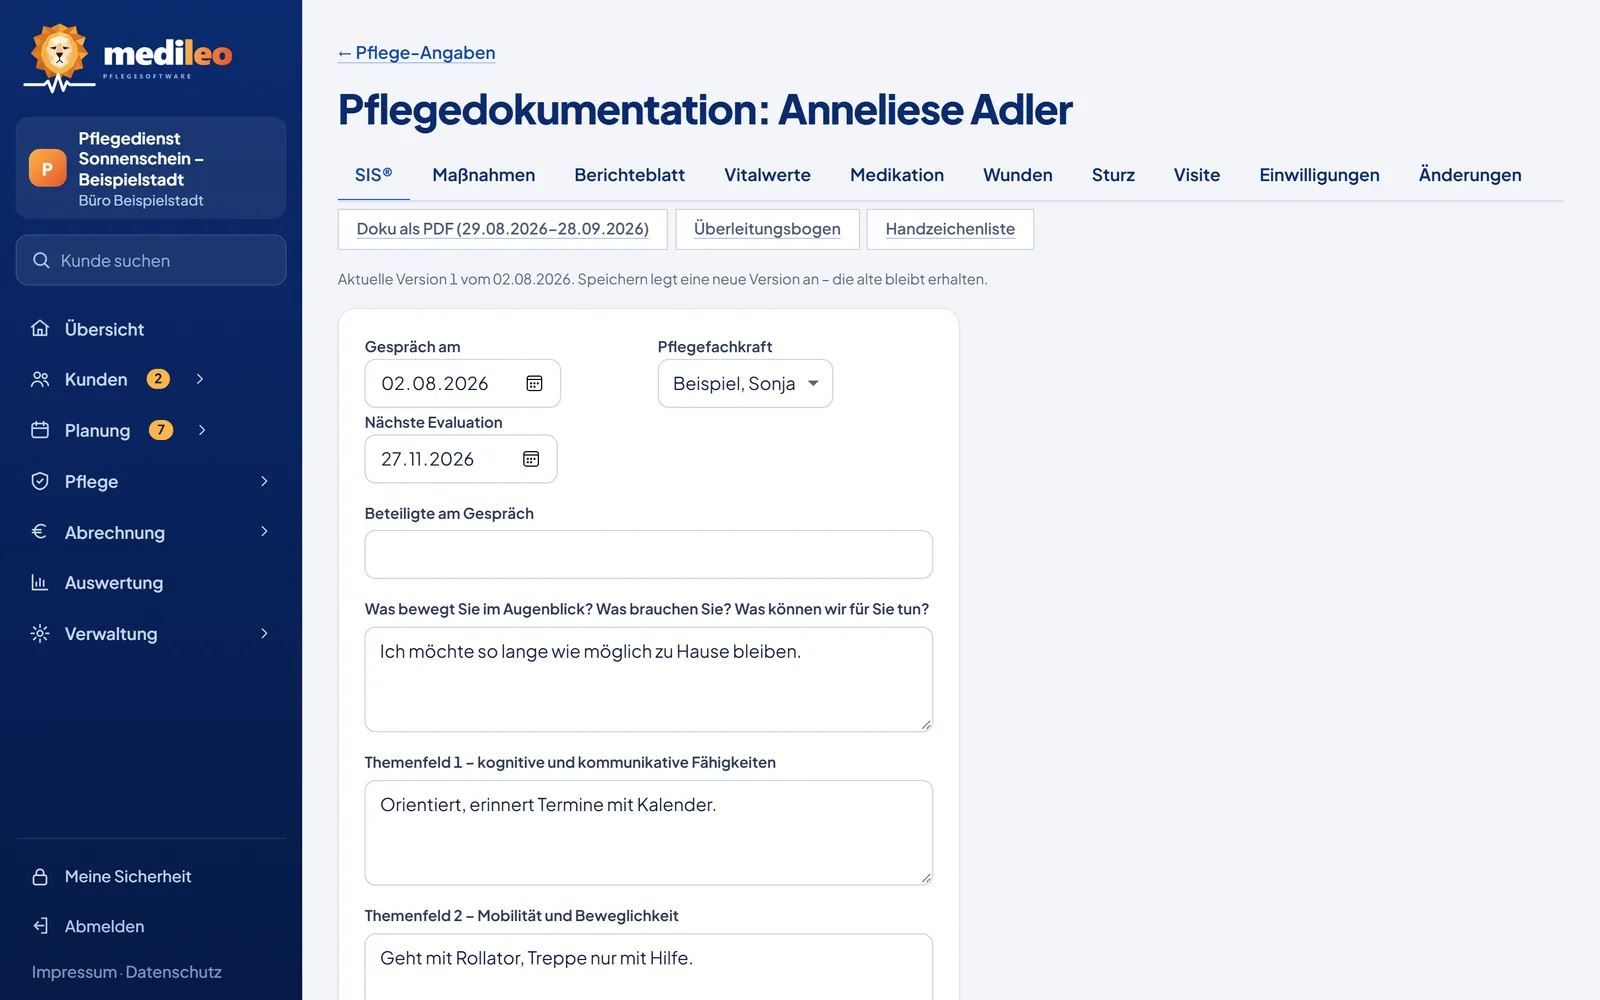Click the Beteiligte am Gespräch input field
The width and height of the screenshot is (1600, 1000).
(x=649, y=554)
